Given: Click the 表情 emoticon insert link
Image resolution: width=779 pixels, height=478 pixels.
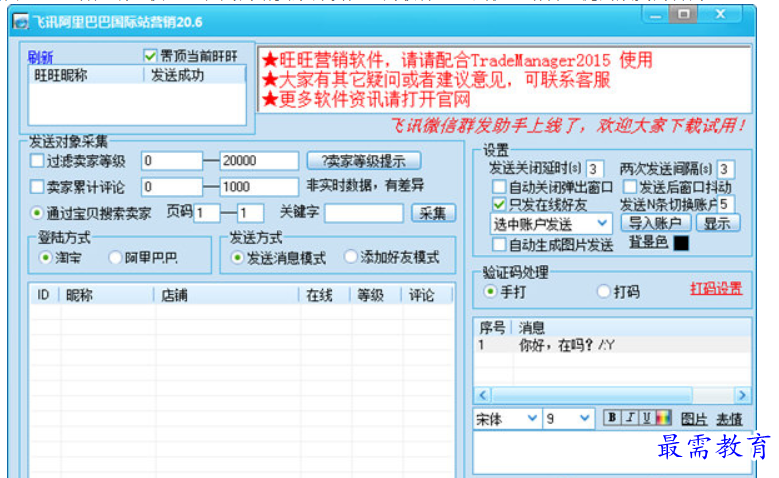Looking at the screenshot, I should click(730, 419).
